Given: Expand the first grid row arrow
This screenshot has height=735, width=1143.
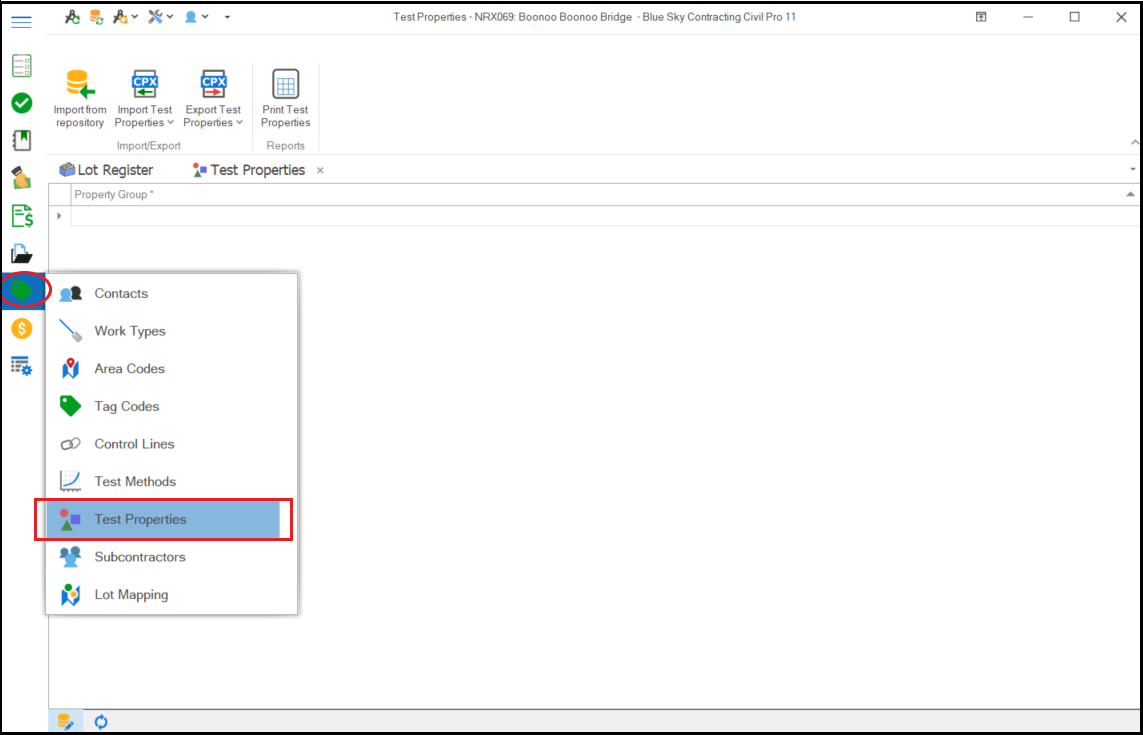Looking at the screenshot, I should click(x=59, y=216).
